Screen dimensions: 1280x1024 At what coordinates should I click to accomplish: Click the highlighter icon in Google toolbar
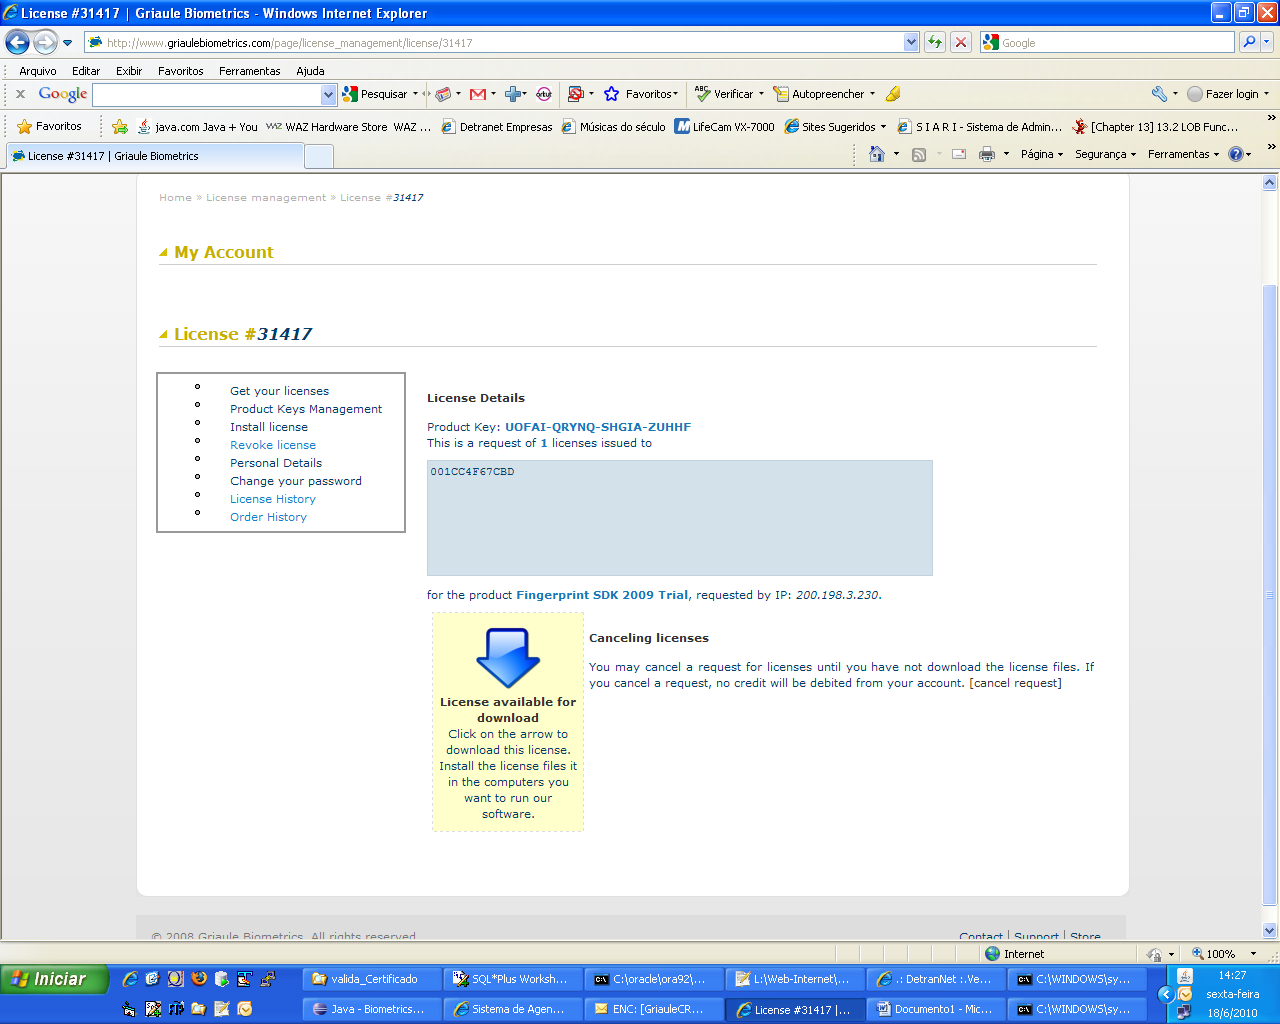click(x=893, y=94)
